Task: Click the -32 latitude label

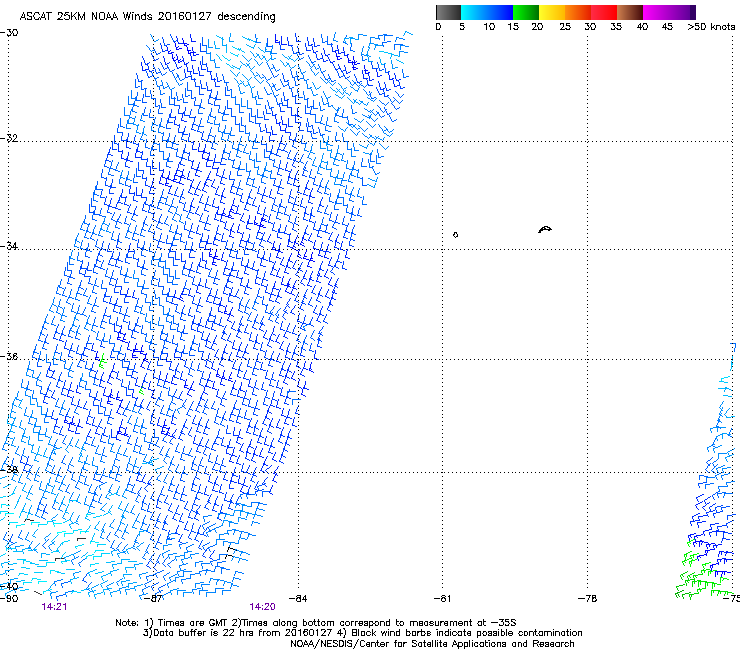Action: 9,138
